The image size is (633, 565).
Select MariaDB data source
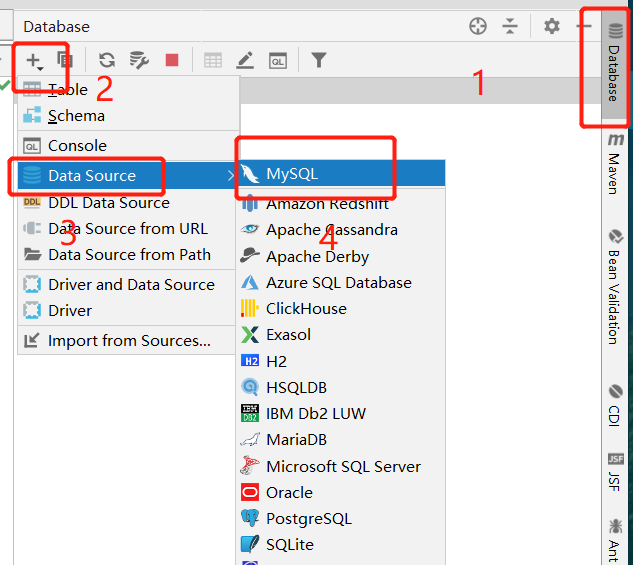coord(341,440)
